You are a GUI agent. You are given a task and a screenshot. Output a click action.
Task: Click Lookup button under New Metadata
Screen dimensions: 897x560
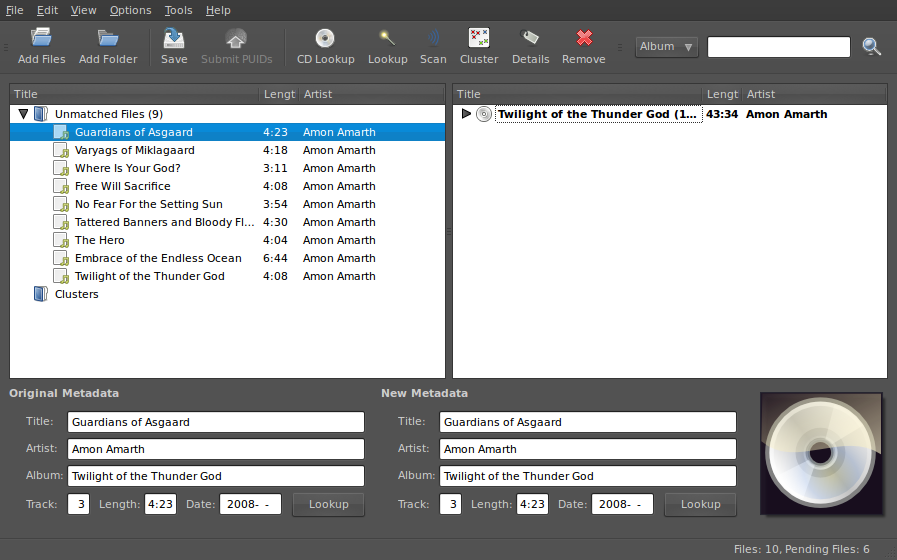point(700,505)
